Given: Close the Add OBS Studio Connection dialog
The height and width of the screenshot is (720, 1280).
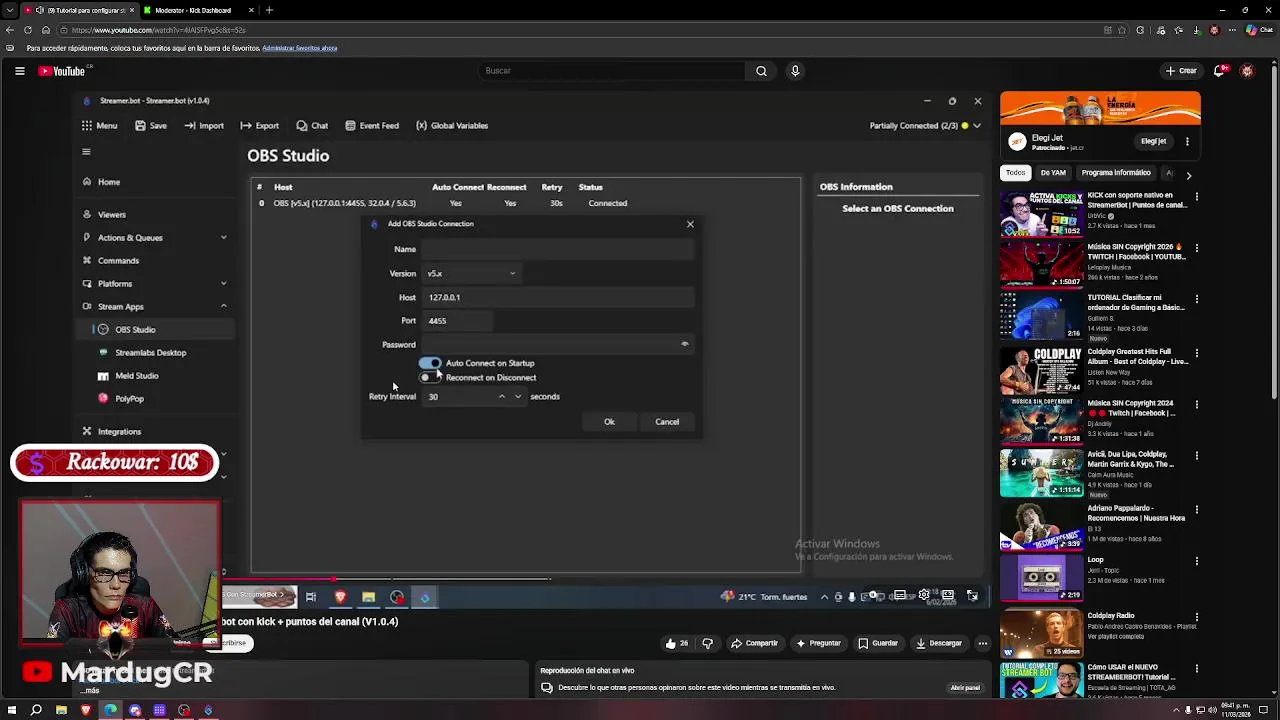Looking at the screenshot, I should [690, 224].
